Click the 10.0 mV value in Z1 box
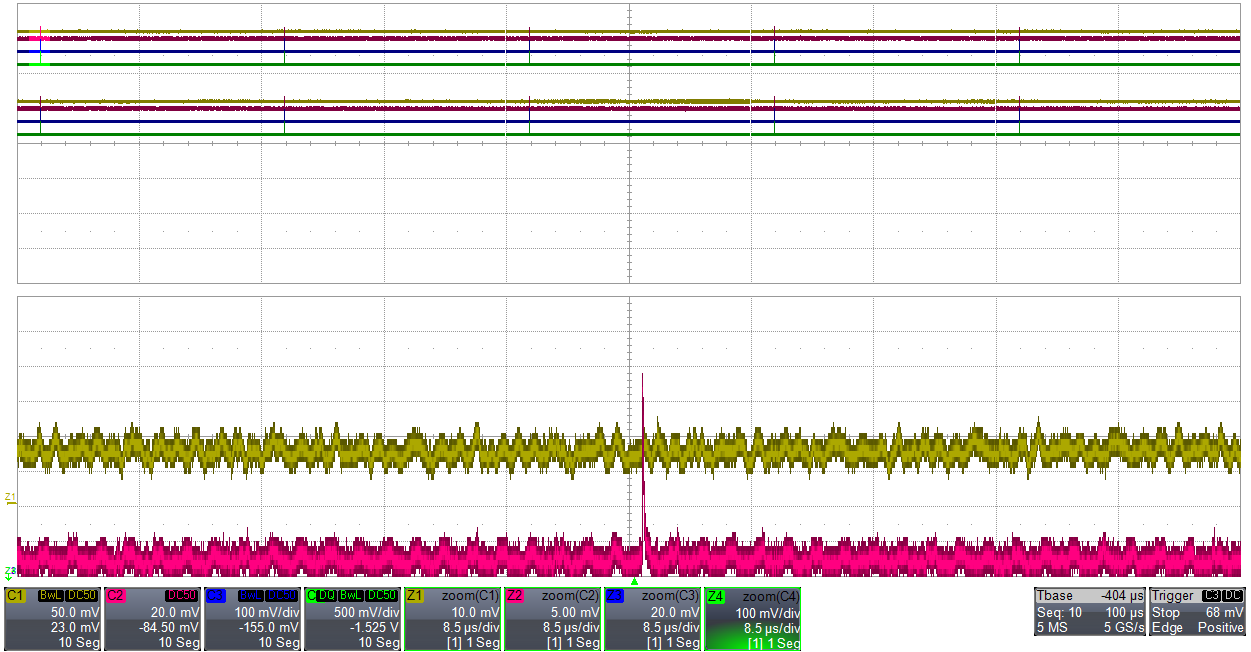The width and height of the screenshot is (1251, 652). [x=476, y=612]
